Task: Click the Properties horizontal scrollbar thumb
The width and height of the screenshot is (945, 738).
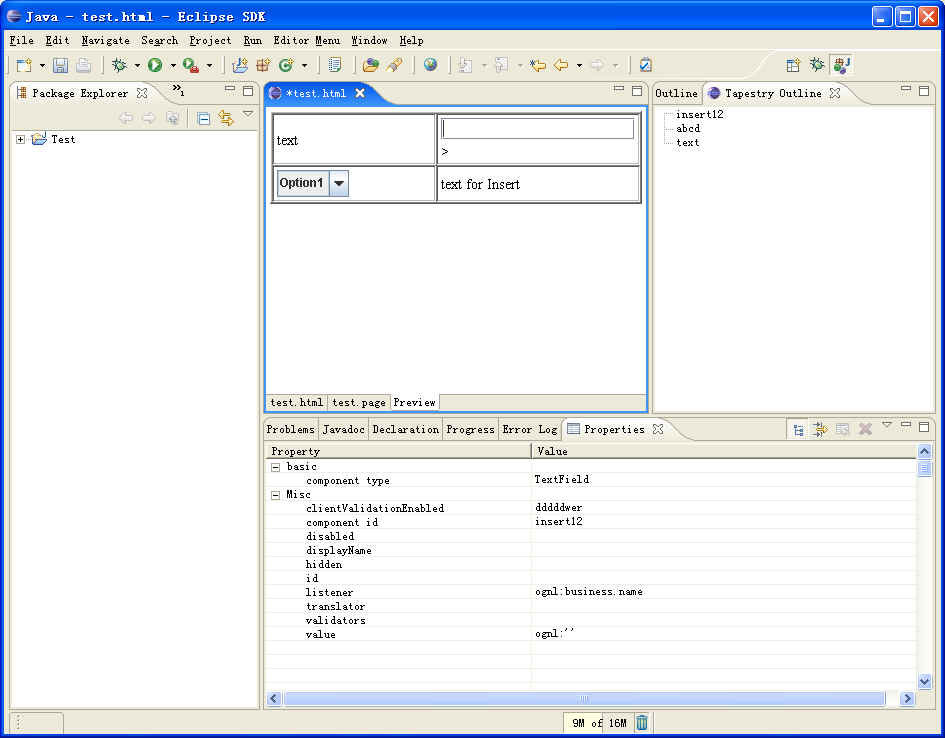Action: [584, 699]
